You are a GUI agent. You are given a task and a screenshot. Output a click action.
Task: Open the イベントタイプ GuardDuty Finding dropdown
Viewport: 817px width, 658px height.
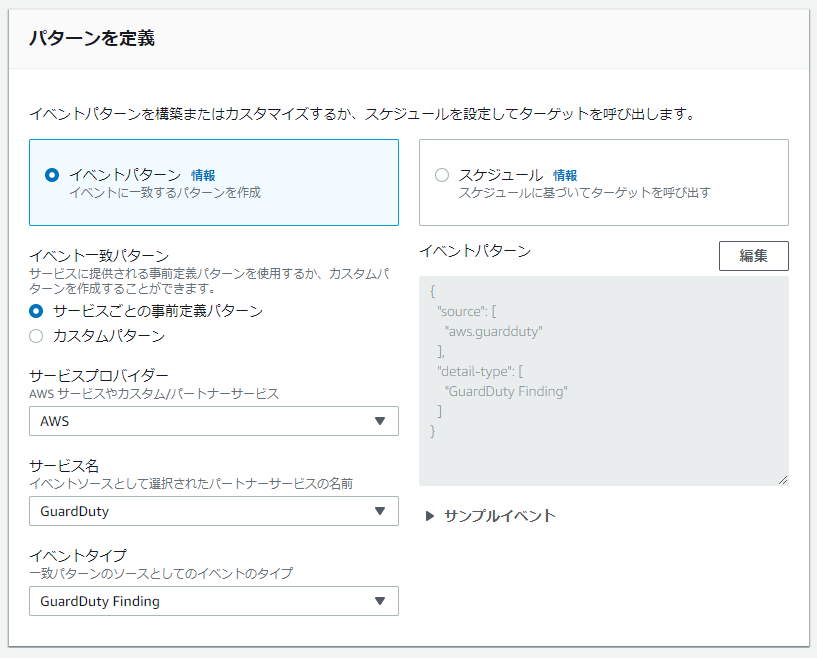pos(213,601)
